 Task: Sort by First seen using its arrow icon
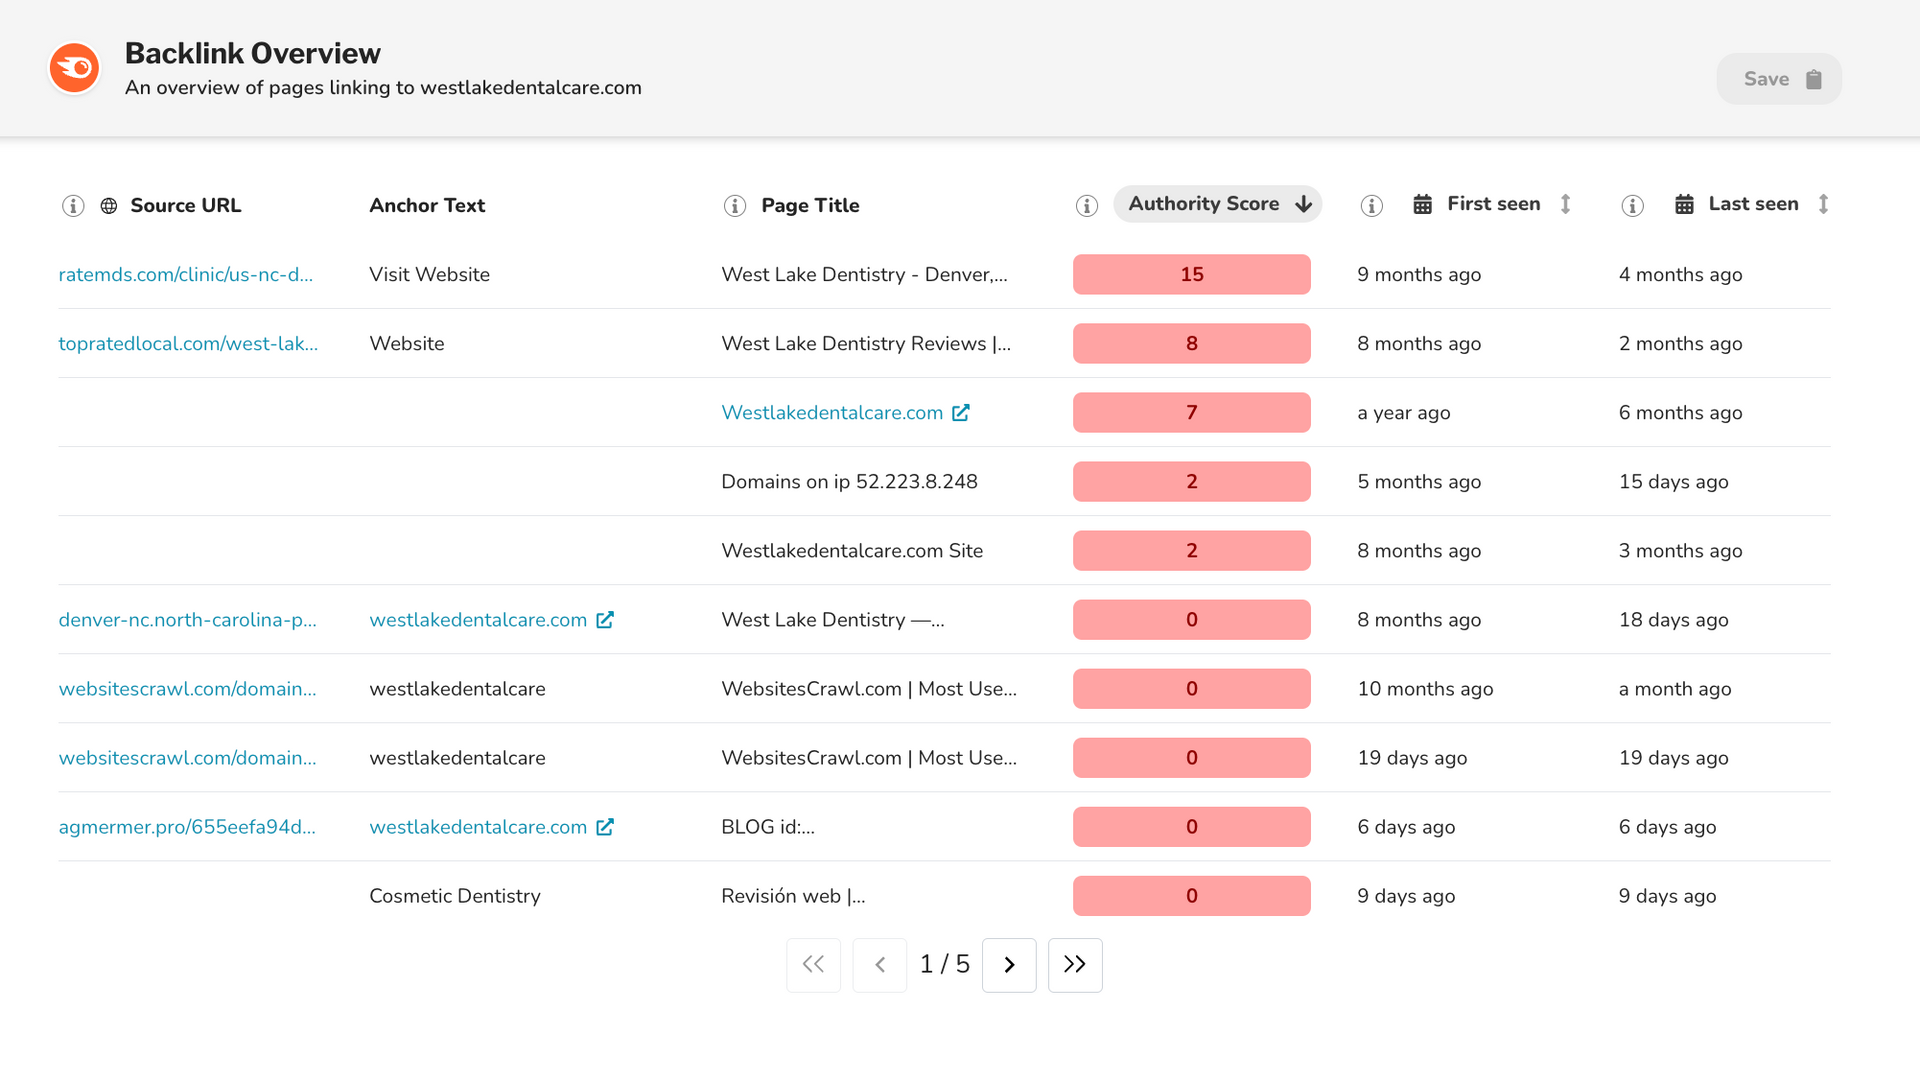point(1566,204)
